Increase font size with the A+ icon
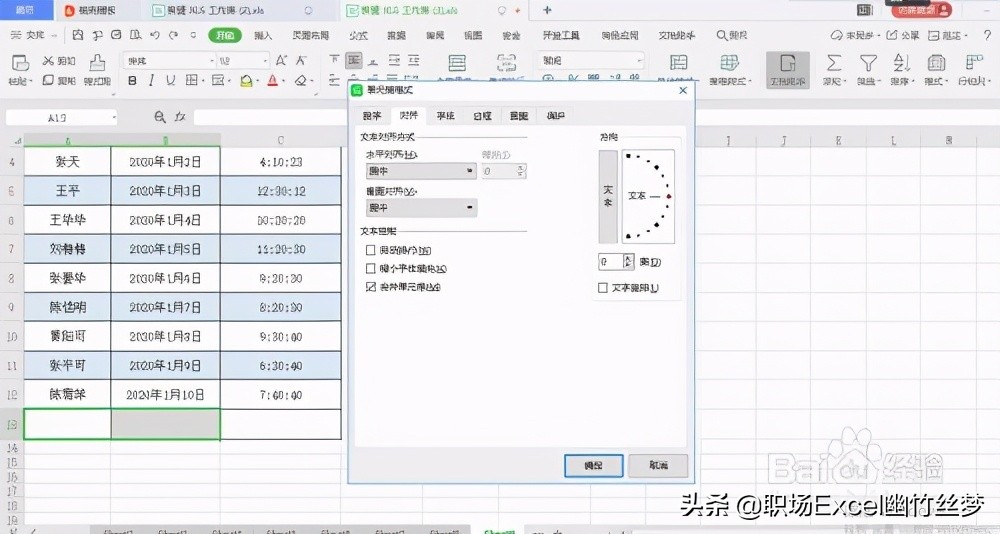1000x534 pixels. (281, 61)
